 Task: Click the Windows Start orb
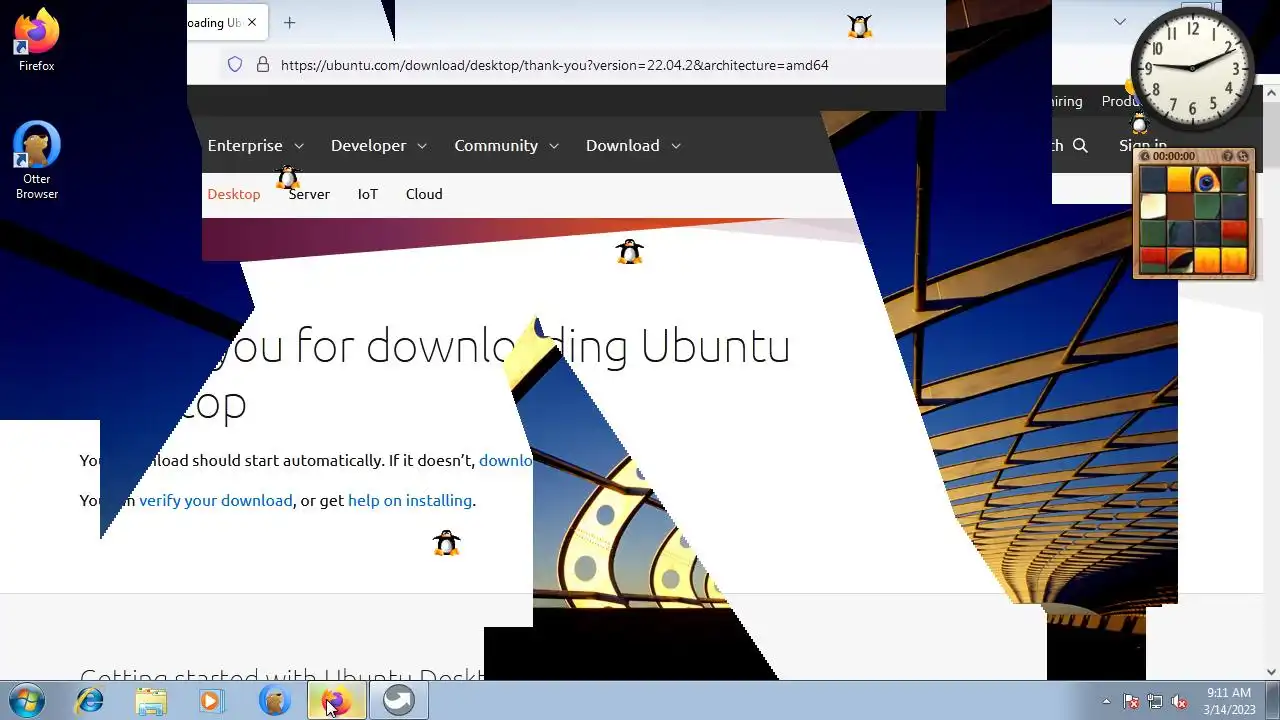point(27,701)
